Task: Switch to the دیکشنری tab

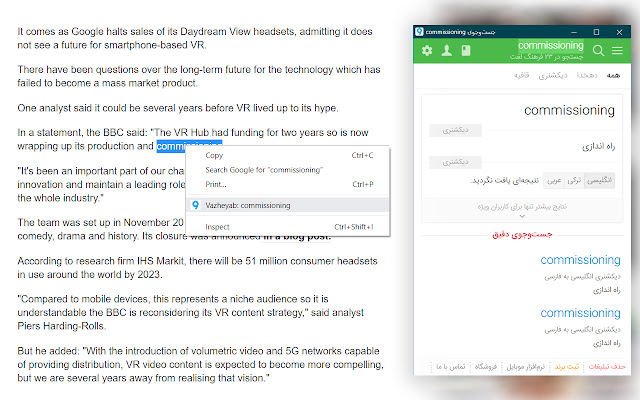Action: [553, 76]
